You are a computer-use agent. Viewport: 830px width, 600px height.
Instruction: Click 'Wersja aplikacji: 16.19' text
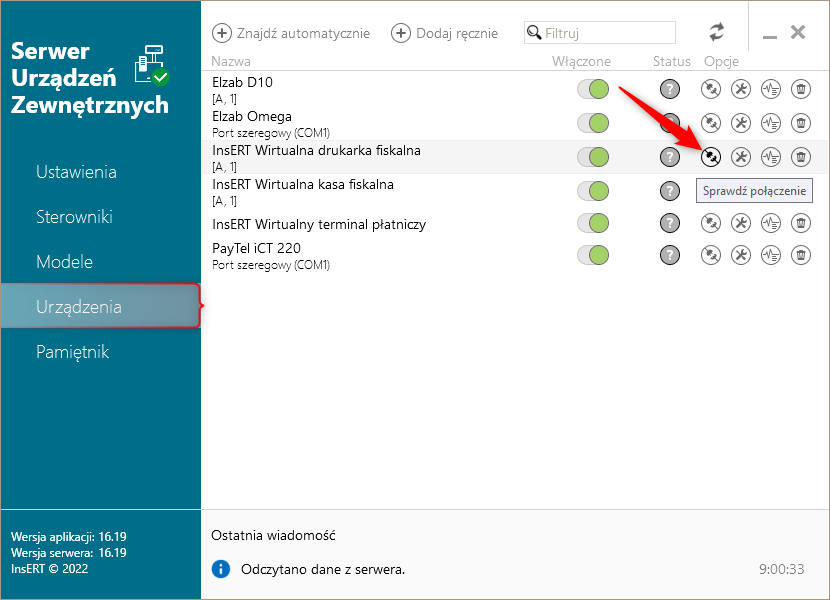[x=69, y=536]
